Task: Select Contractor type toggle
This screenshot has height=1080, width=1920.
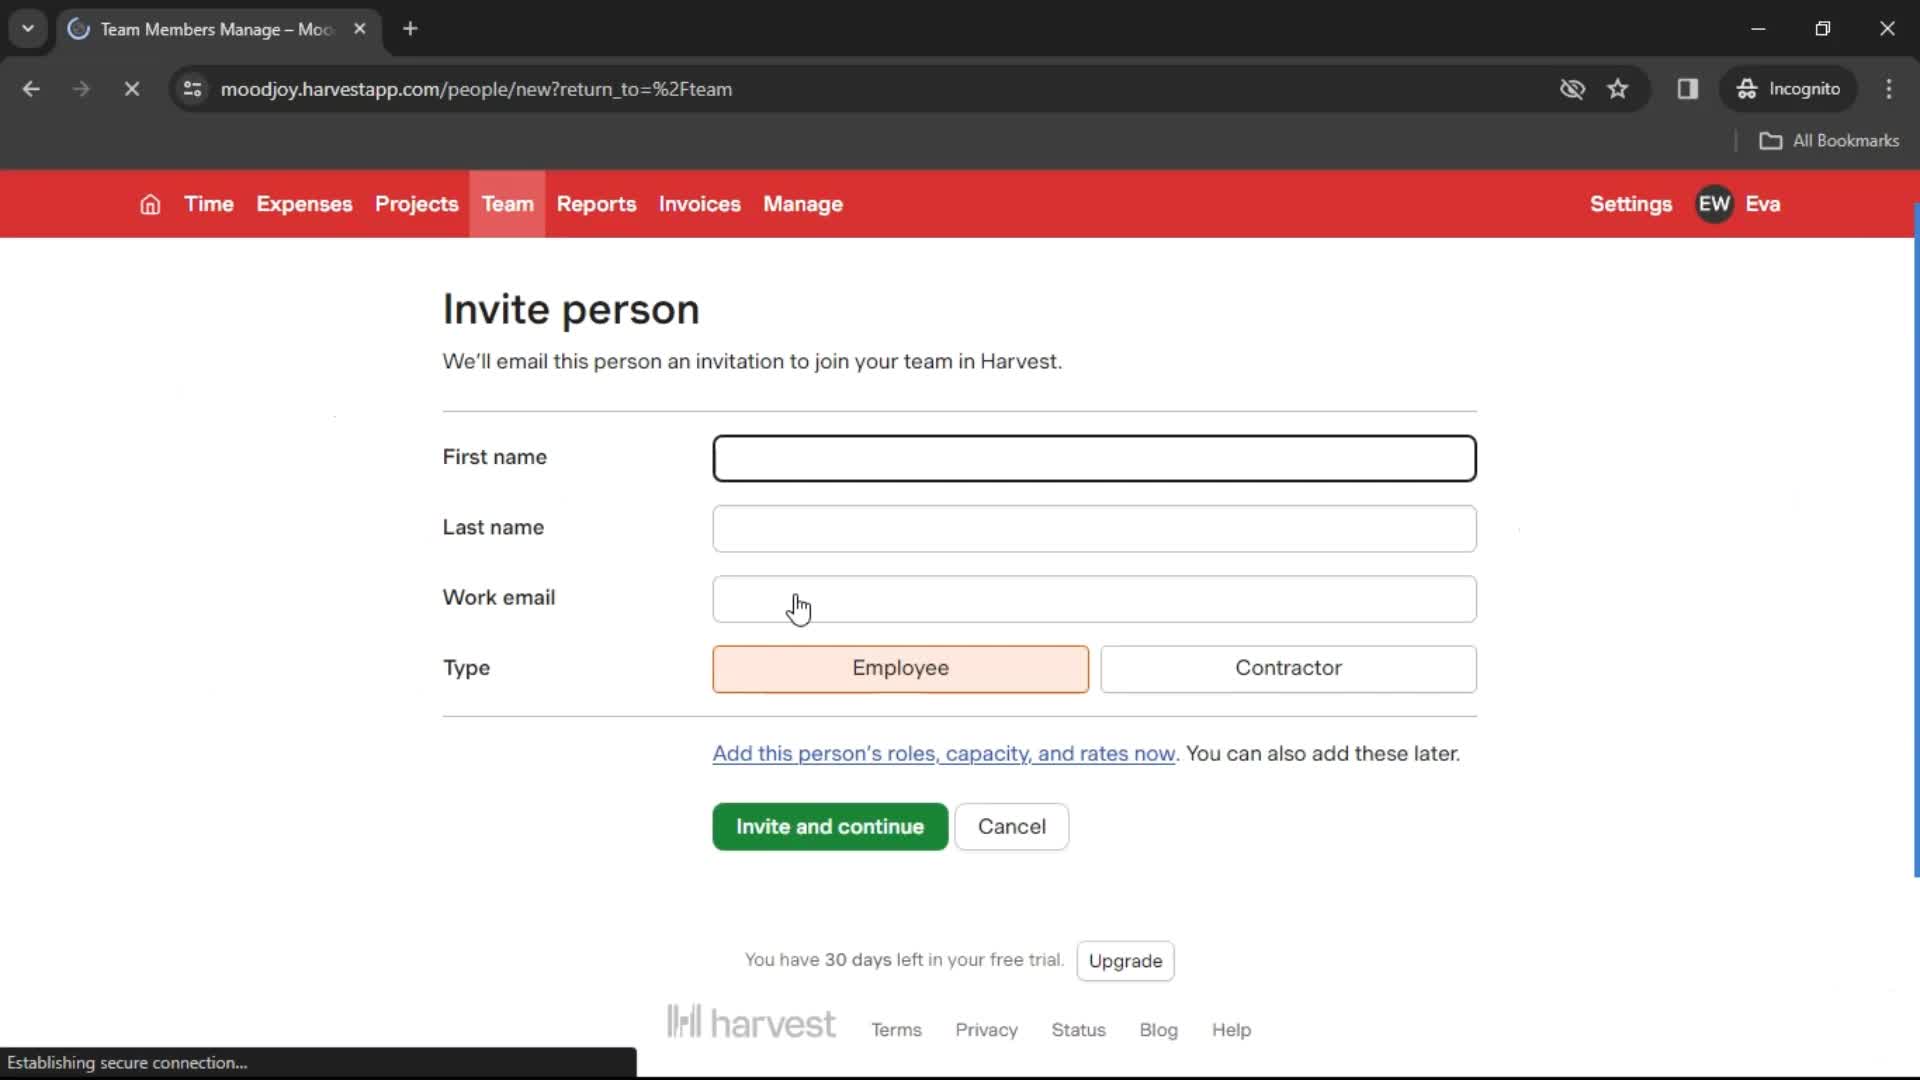Action: click(1288, 667)
